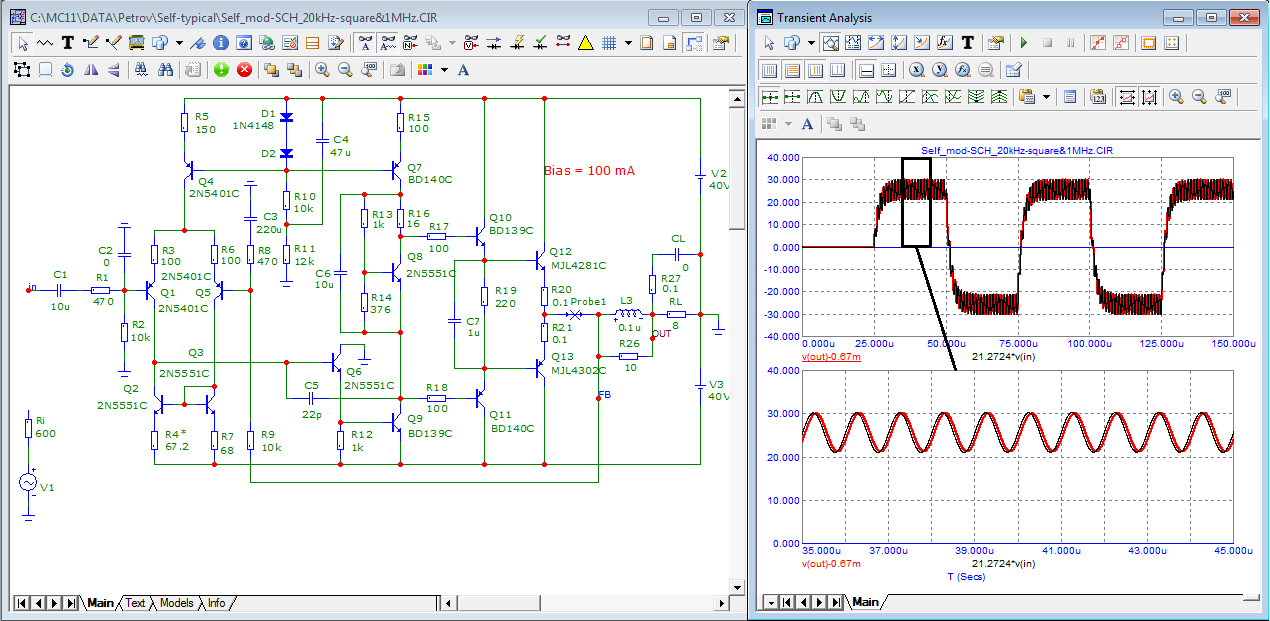Expand the grid options dropdown arrow
Screen dimensions: 1270x621
(628, 43)
